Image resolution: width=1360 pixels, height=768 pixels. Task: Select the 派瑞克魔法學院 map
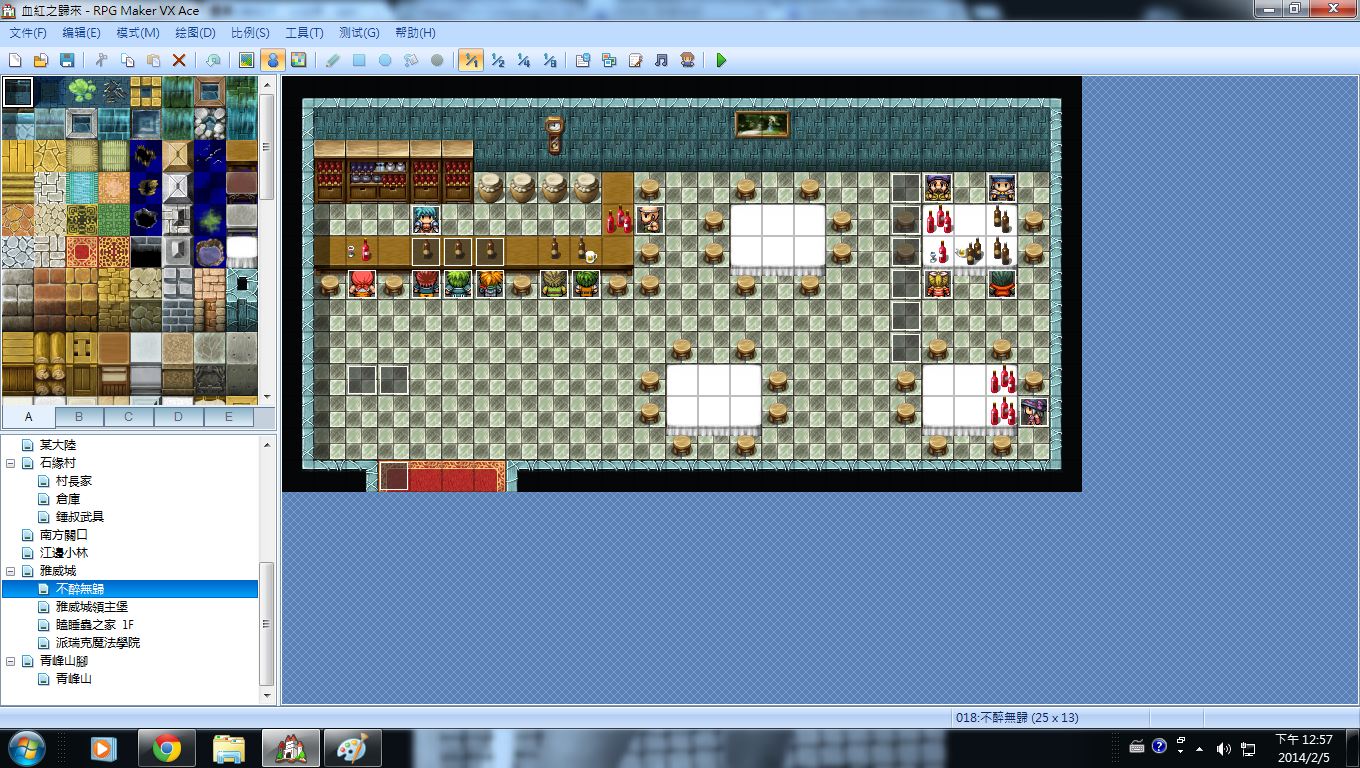pyautogui.click(x=98, y=643)
